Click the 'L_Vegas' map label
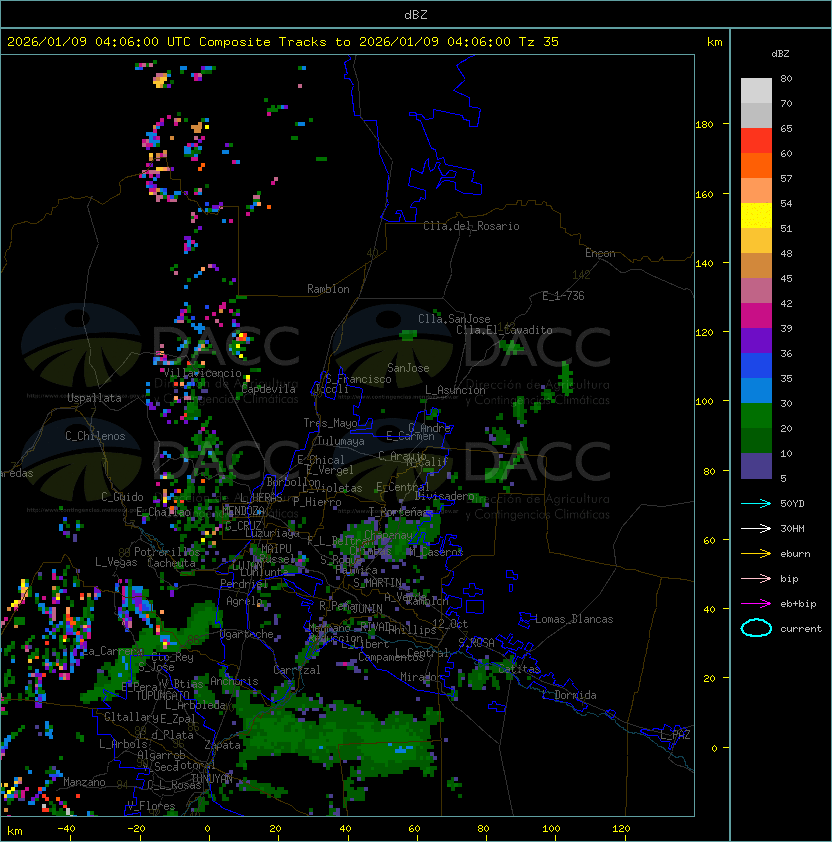Image resolution: width=832 pixels, height=842 pixels. coord(116,562)
